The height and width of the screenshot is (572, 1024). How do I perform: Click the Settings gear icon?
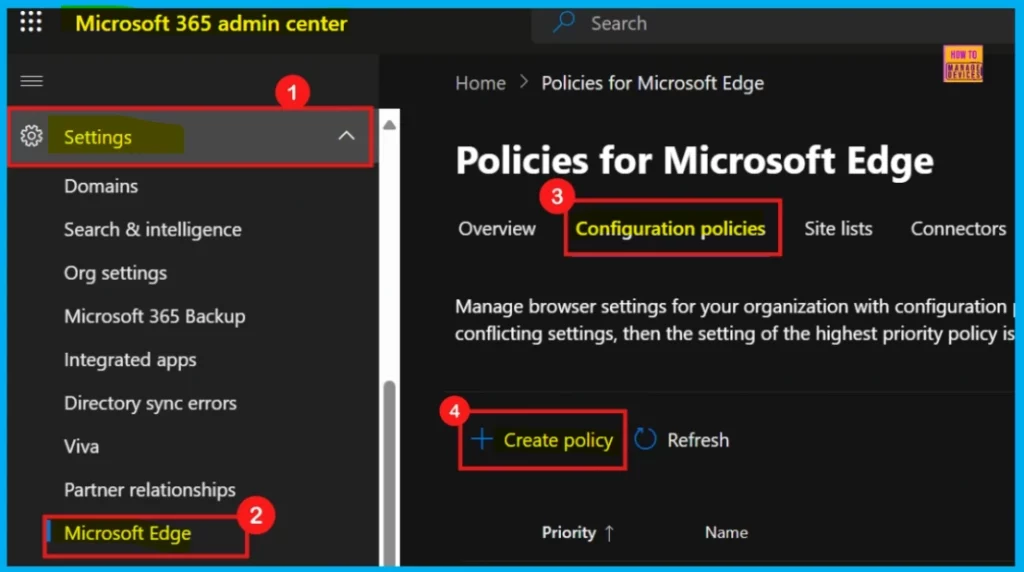point(31,136)
